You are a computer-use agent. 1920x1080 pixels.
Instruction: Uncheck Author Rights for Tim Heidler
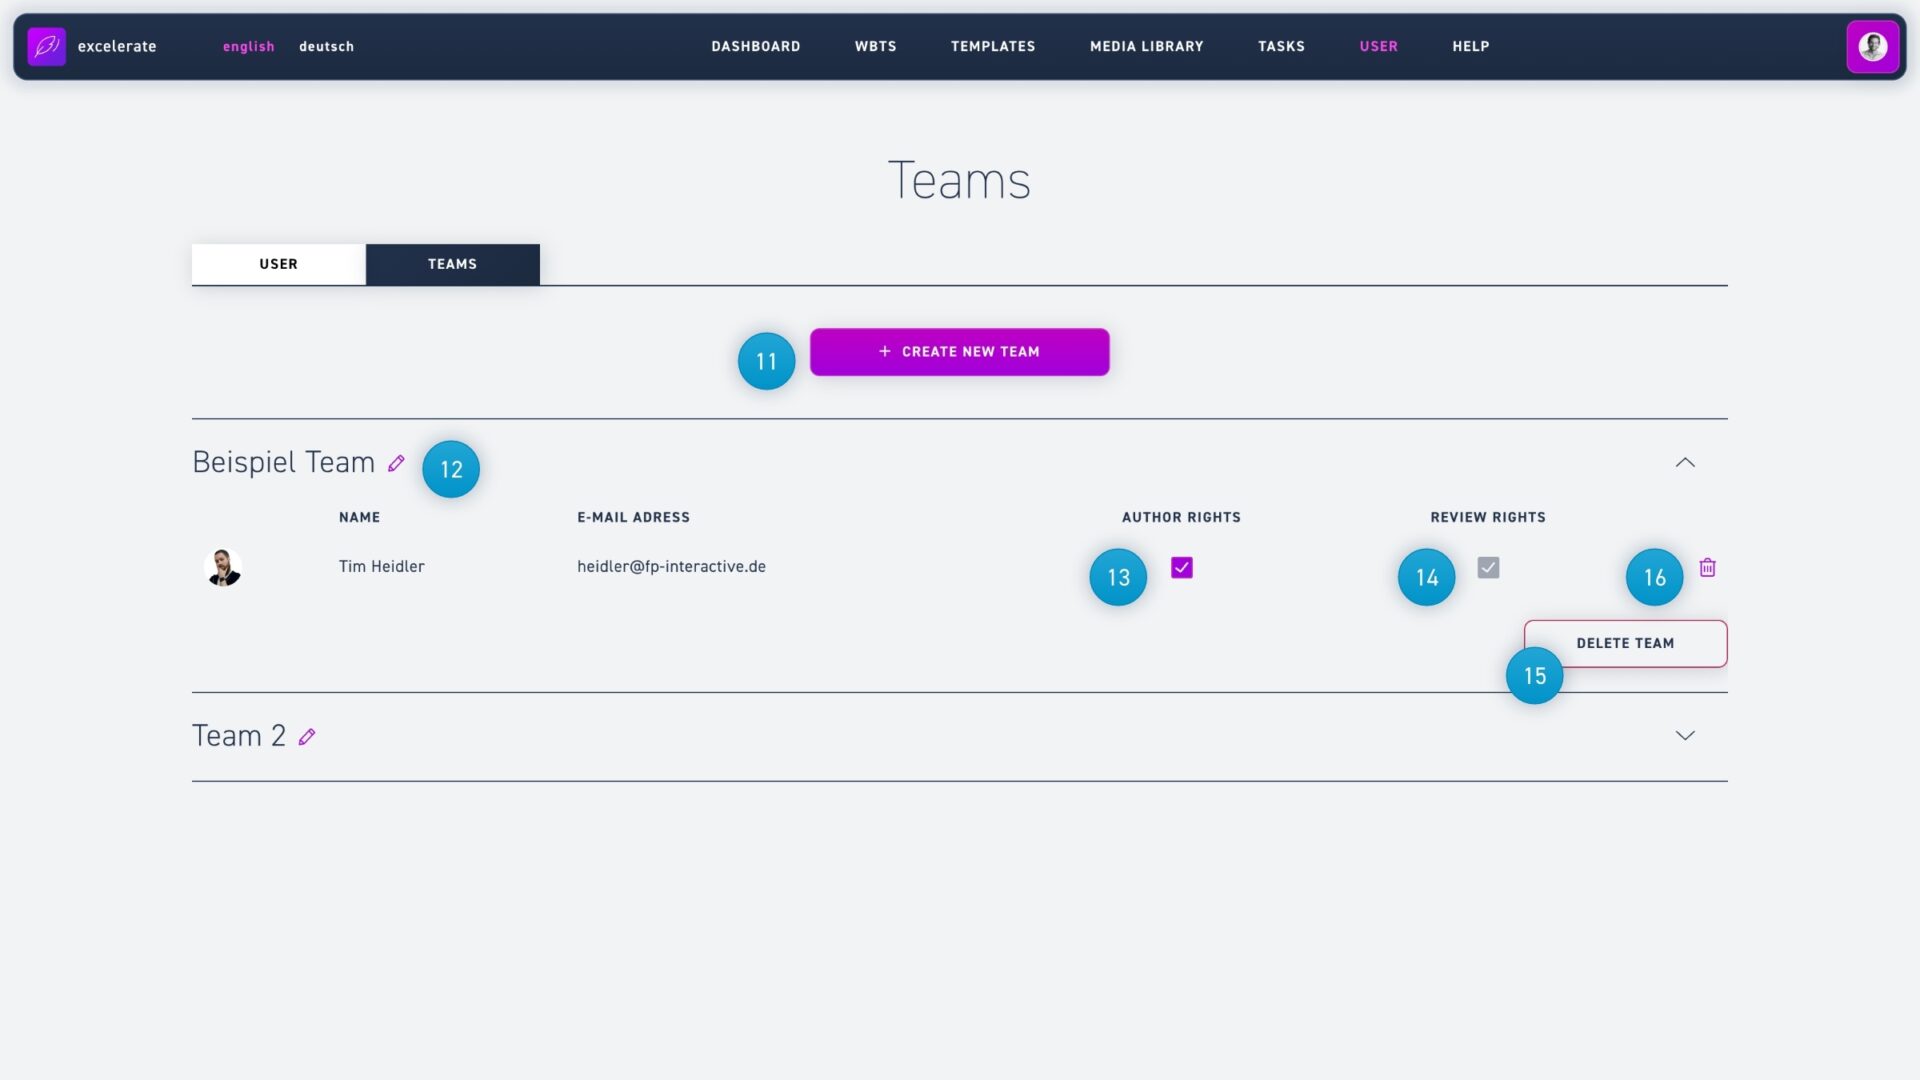[x=1181, y=568]
